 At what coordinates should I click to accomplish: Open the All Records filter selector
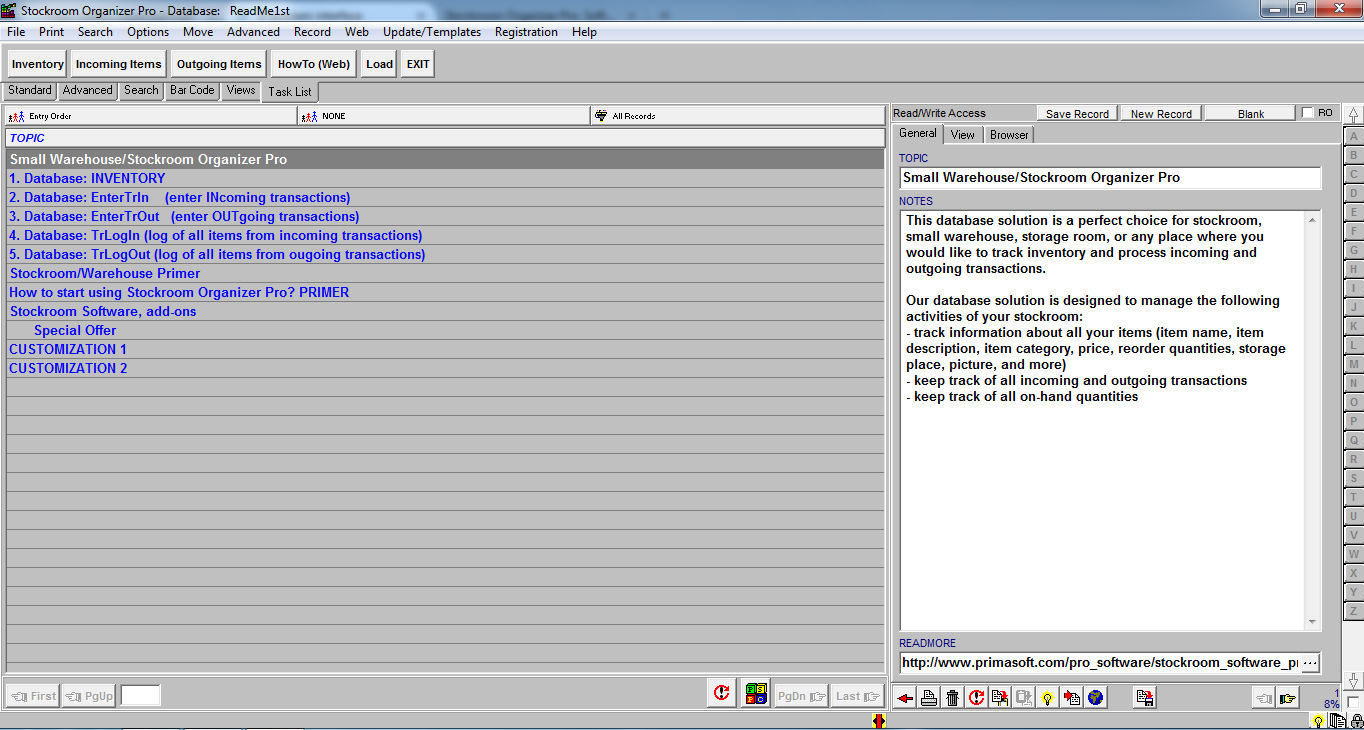pos(737,116)
